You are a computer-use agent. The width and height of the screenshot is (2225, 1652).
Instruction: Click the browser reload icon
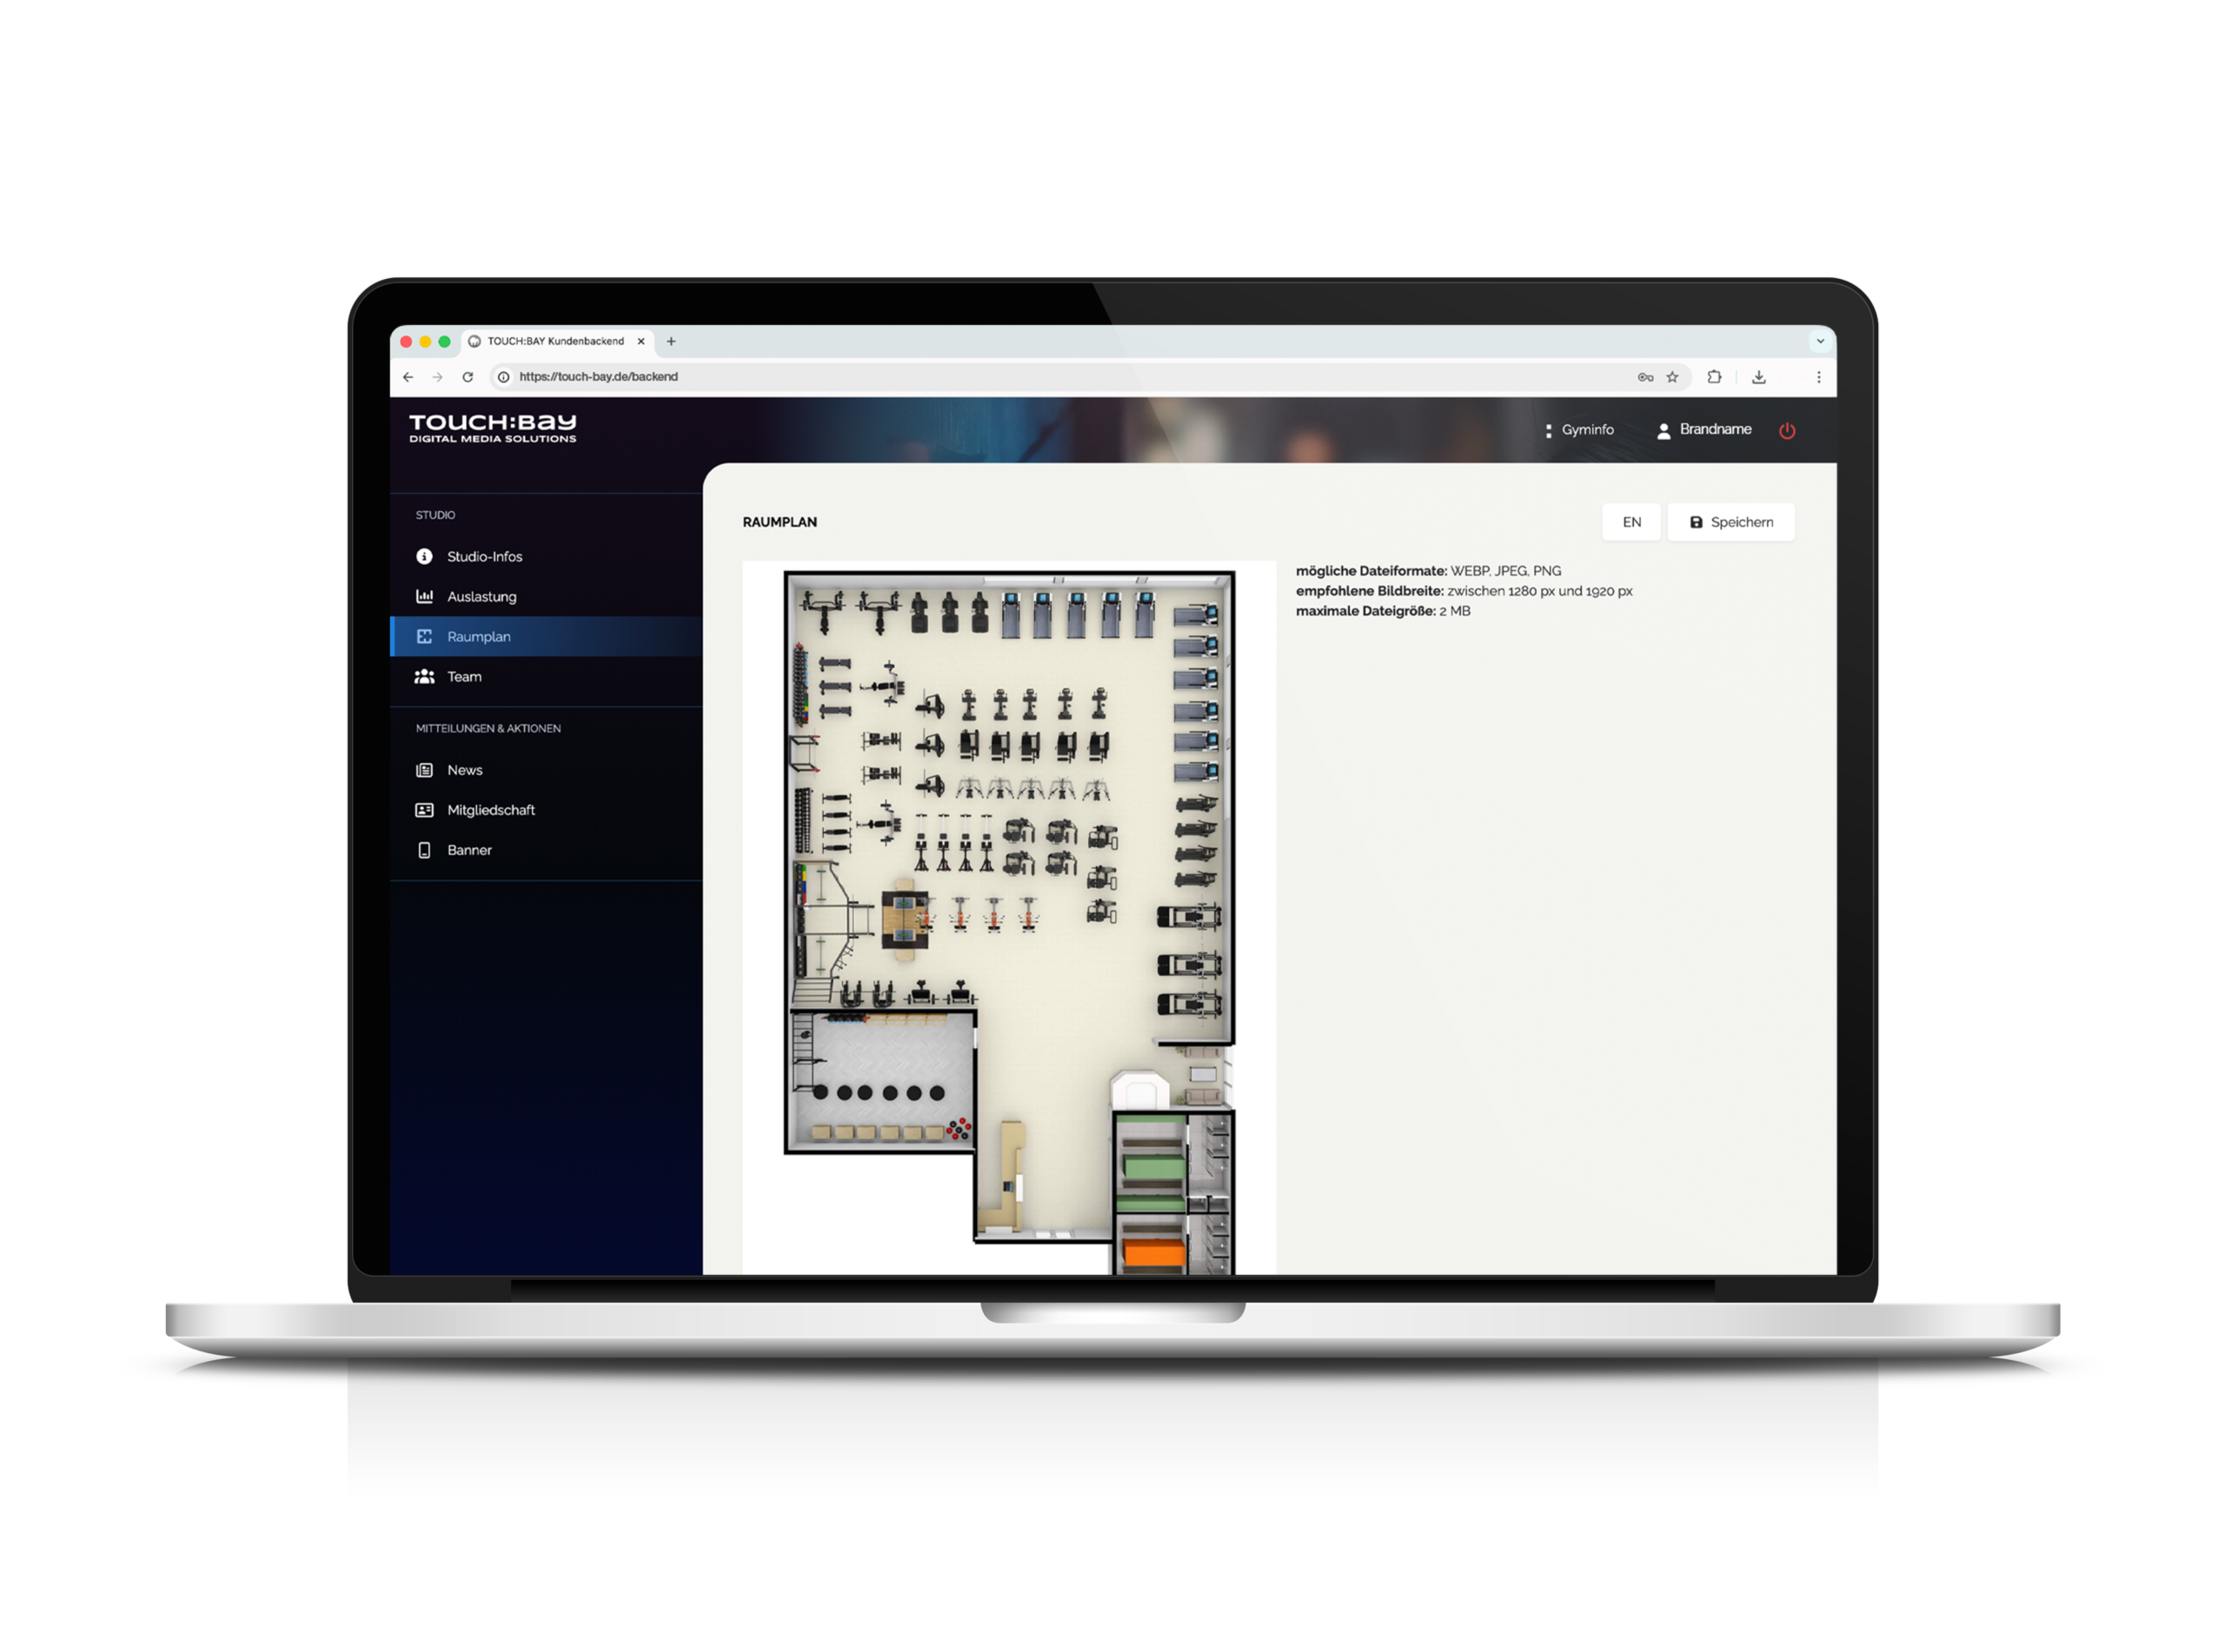pos(467,377)
